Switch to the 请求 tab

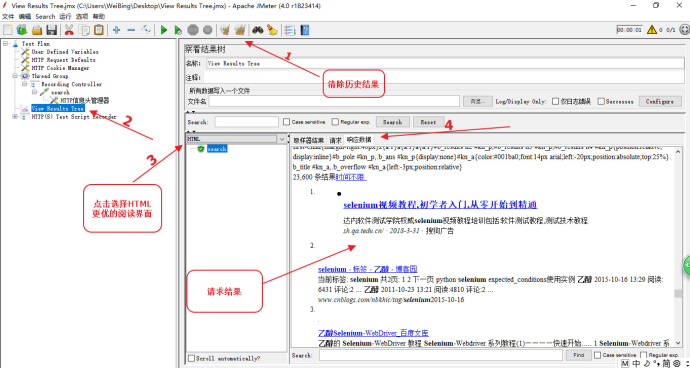click(335, 140)
